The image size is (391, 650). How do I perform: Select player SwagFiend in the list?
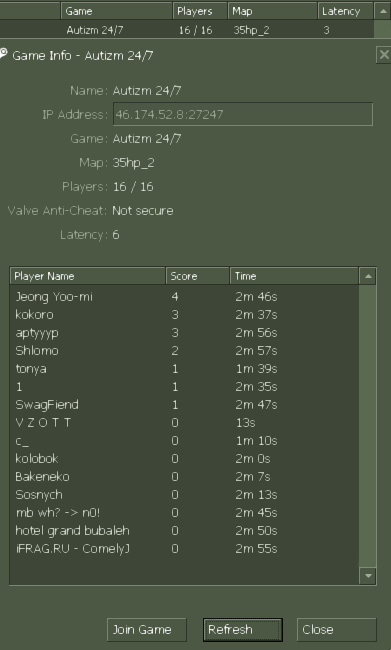(185, 405)
